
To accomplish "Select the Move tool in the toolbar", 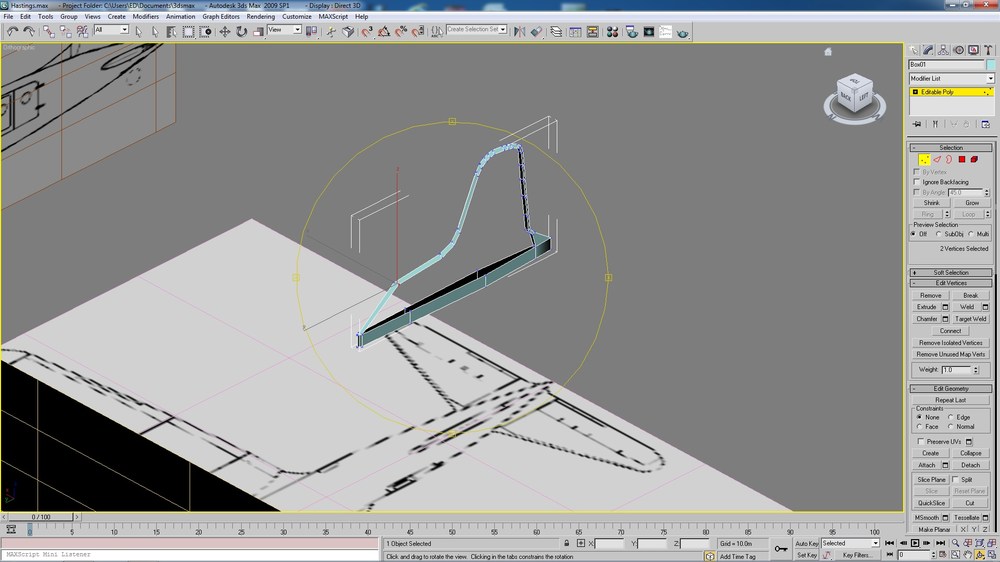I will (225, 31).
